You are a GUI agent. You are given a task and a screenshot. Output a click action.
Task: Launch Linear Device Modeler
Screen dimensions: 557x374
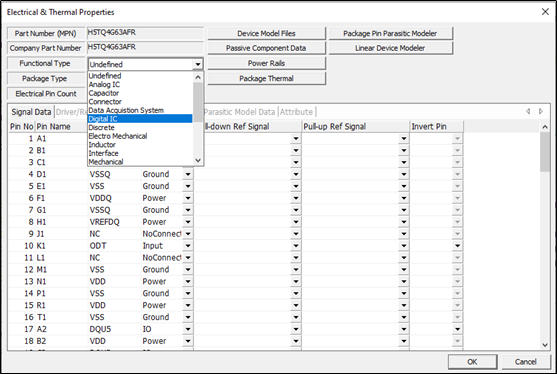pyautogui.click(x=390, y=48)
